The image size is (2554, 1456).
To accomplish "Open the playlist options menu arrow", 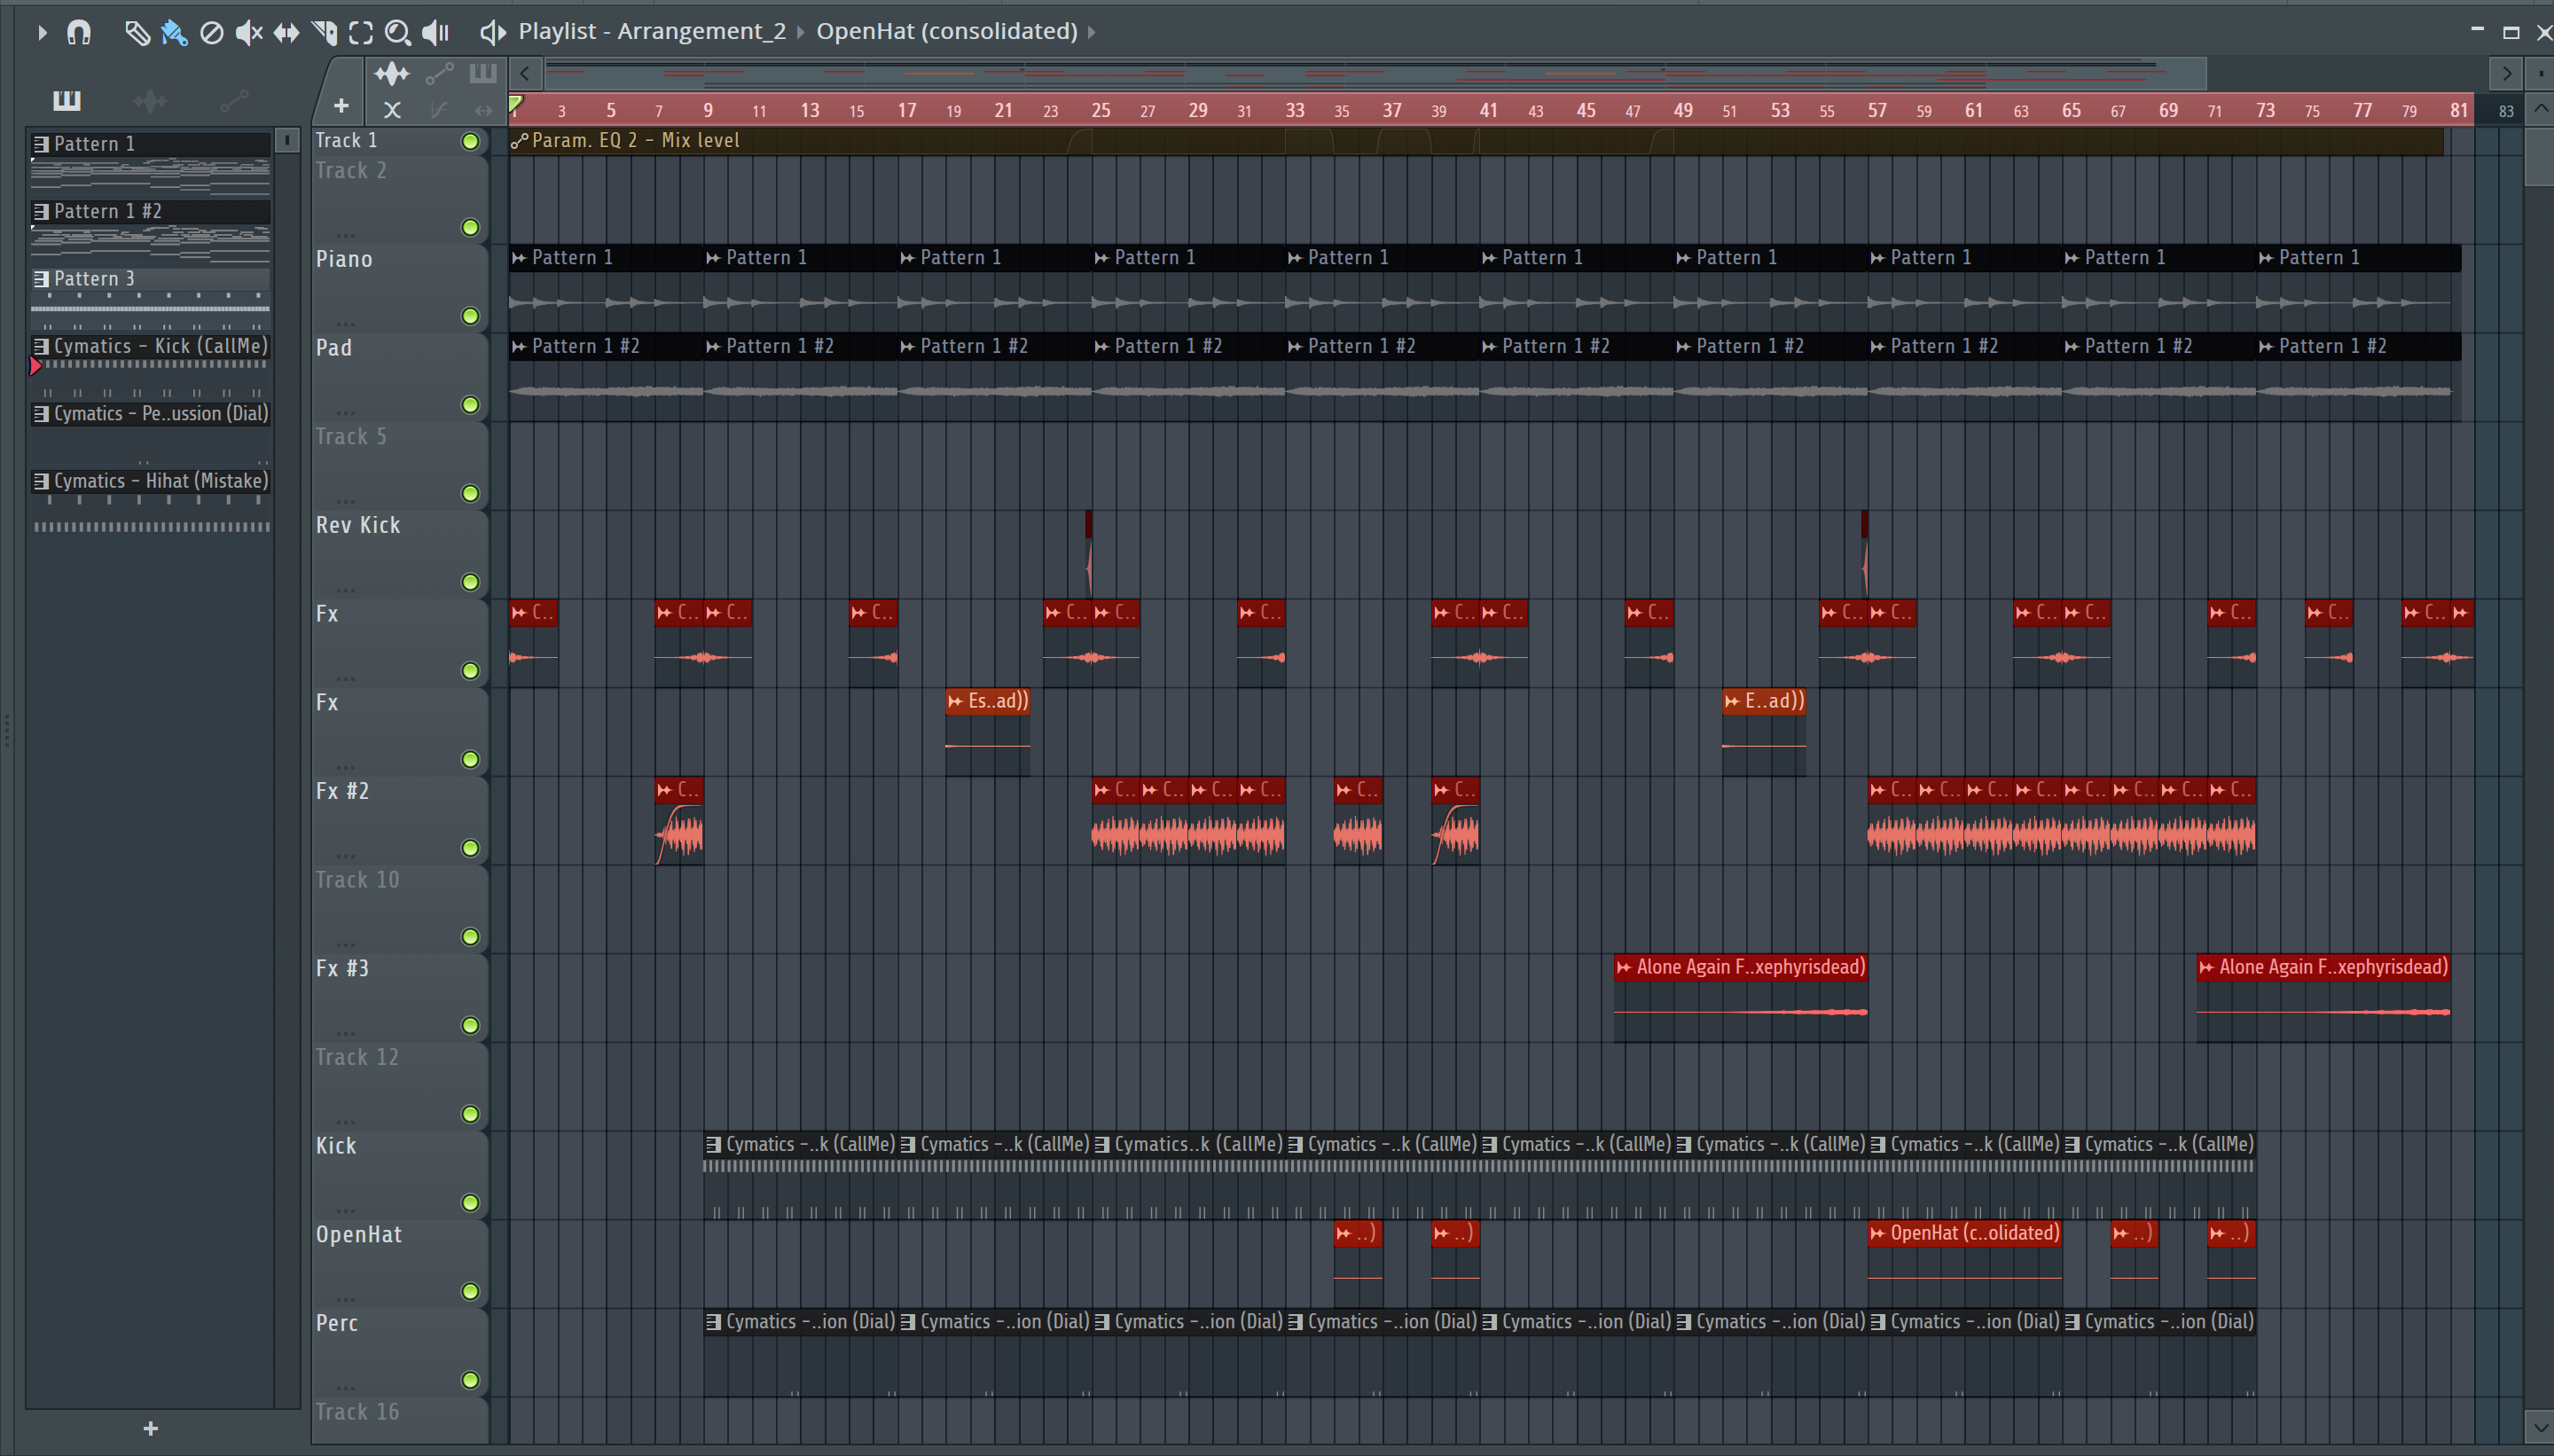I will [41, 32].
